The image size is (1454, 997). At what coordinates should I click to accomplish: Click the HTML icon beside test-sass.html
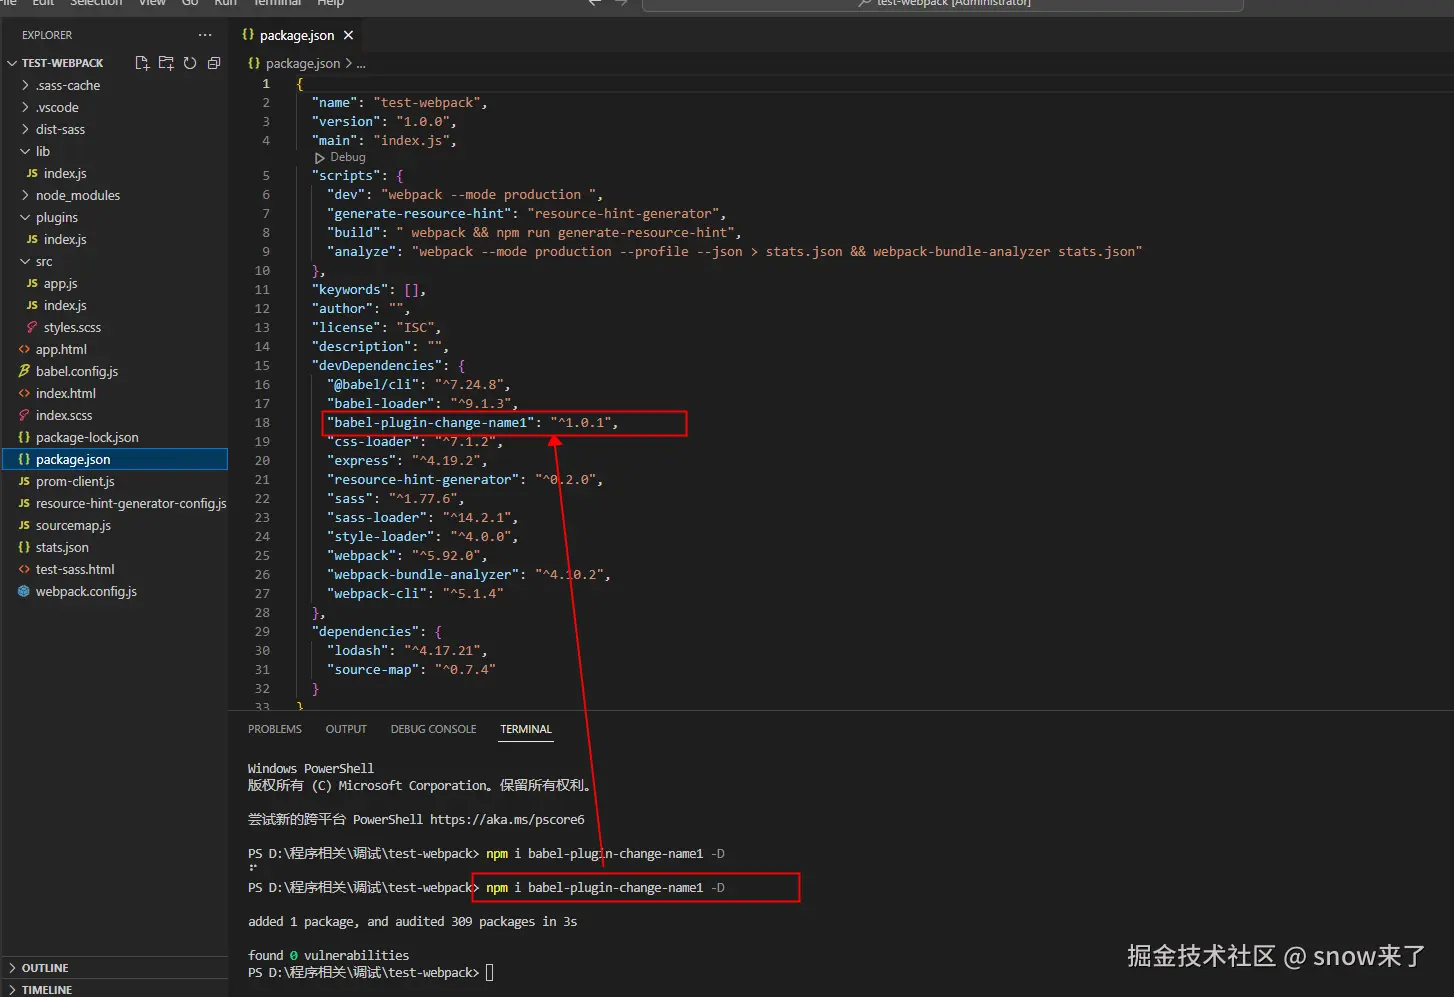tap(24, 569)
